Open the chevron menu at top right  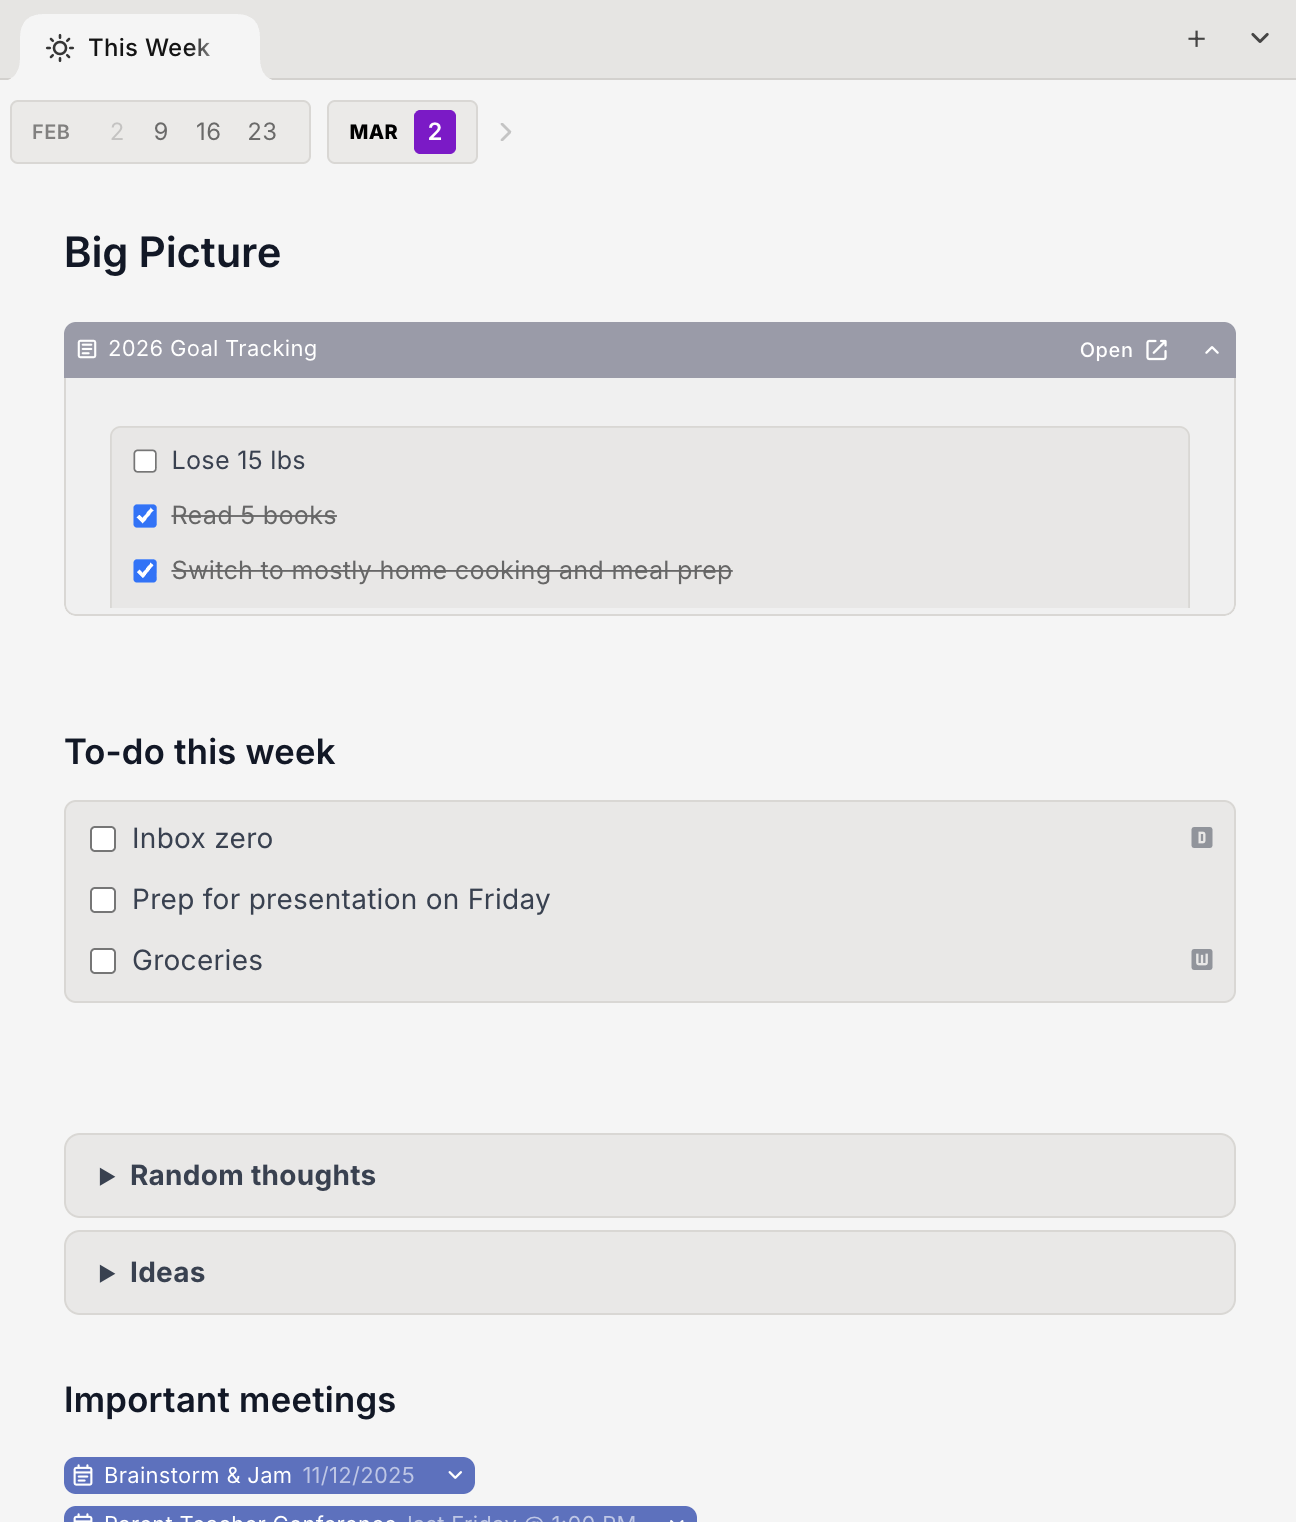tap(1259, 38)
